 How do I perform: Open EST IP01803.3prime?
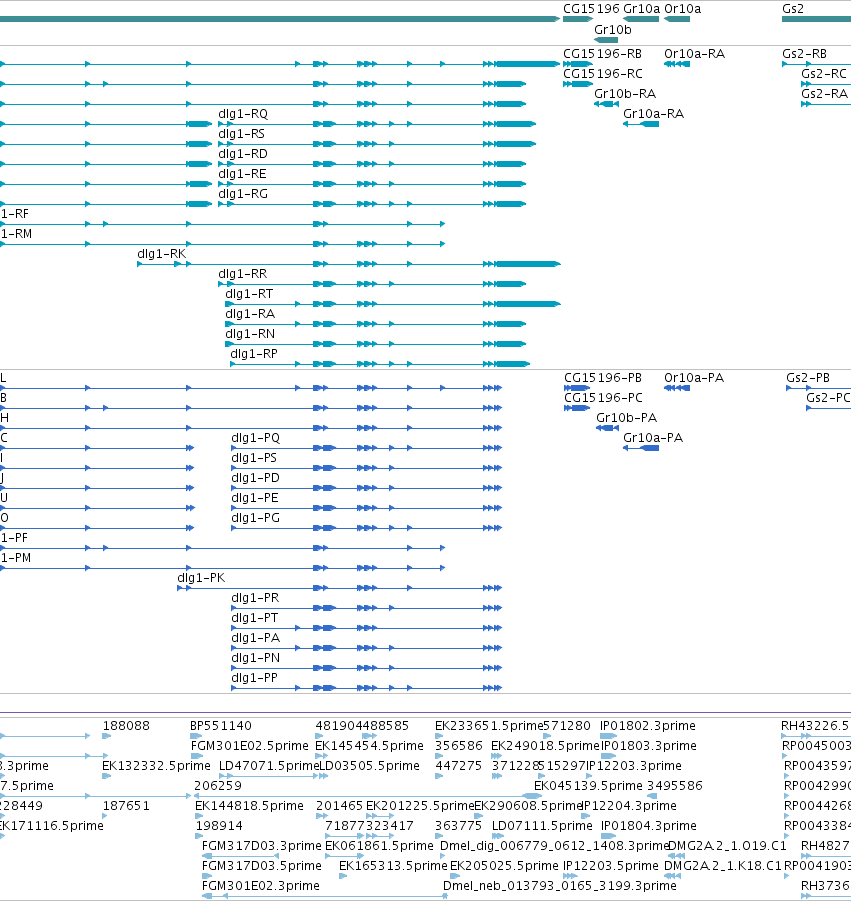pos(649,745)
